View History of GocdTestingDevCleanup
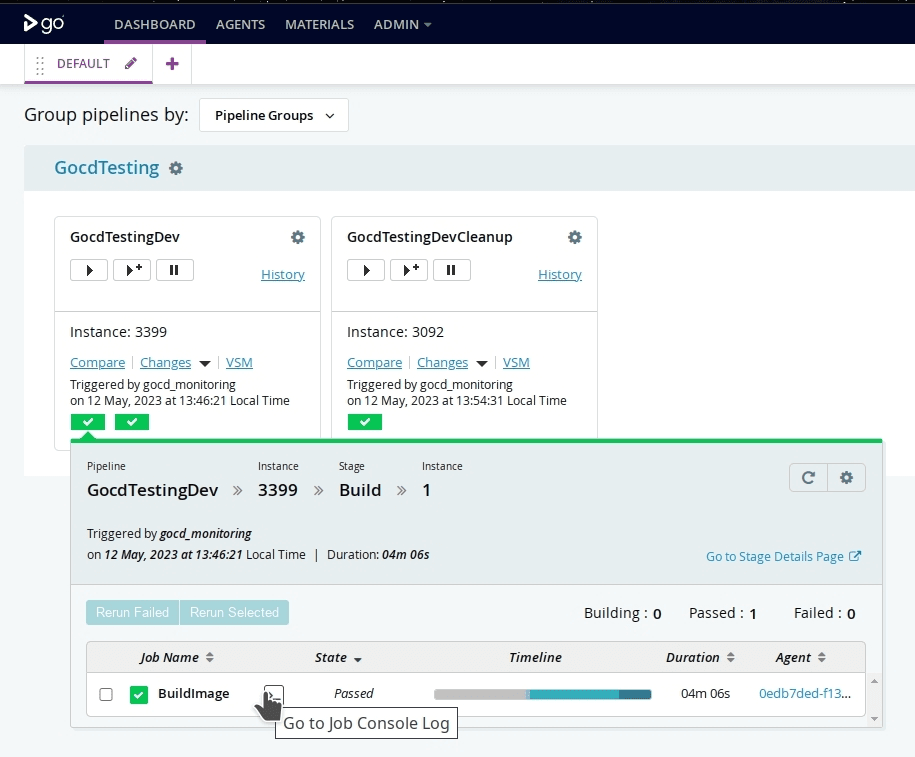Viewport: 915px width, 757px height. (559, 274)
